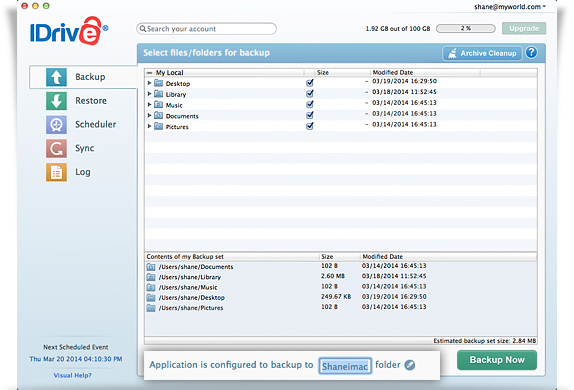Open Archive Cleanup

[482, 53]
